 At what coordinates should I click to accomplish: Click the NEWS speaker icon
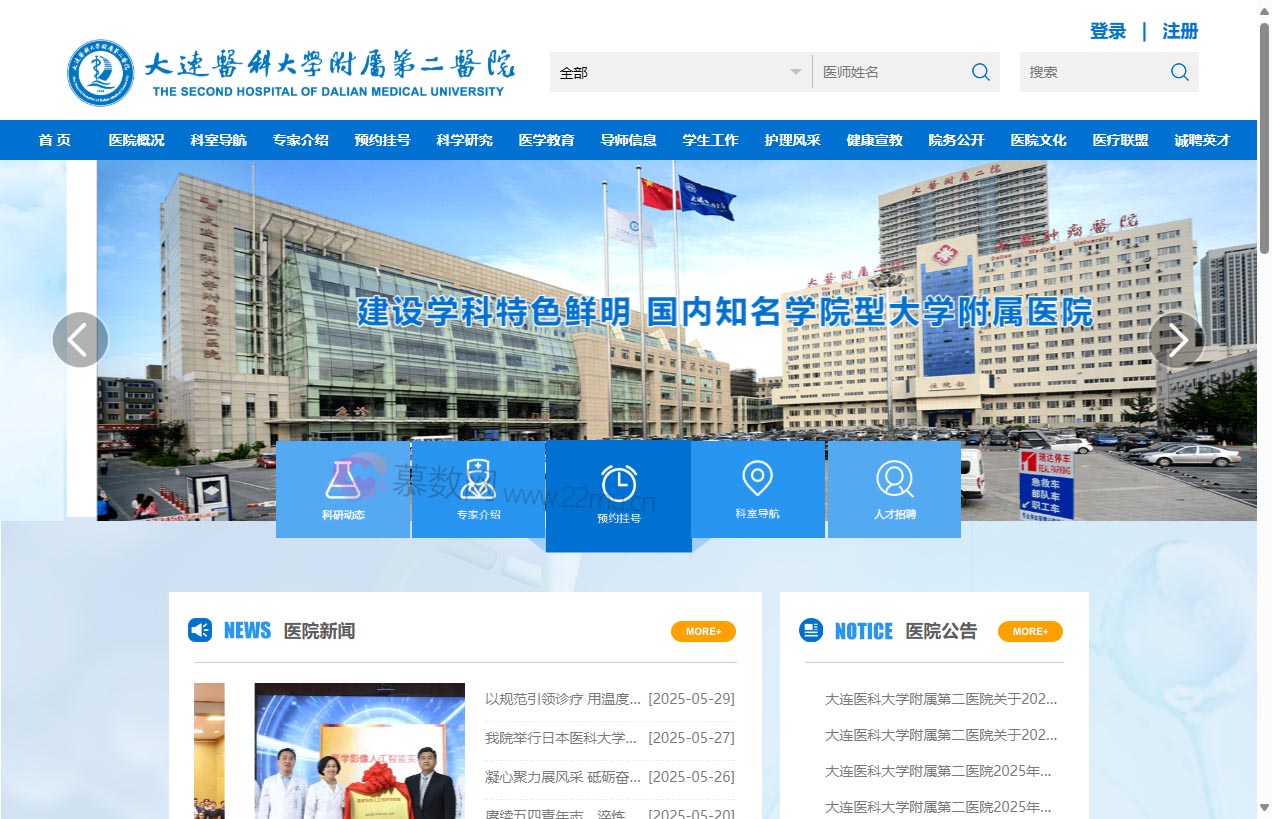pos(200,630)
